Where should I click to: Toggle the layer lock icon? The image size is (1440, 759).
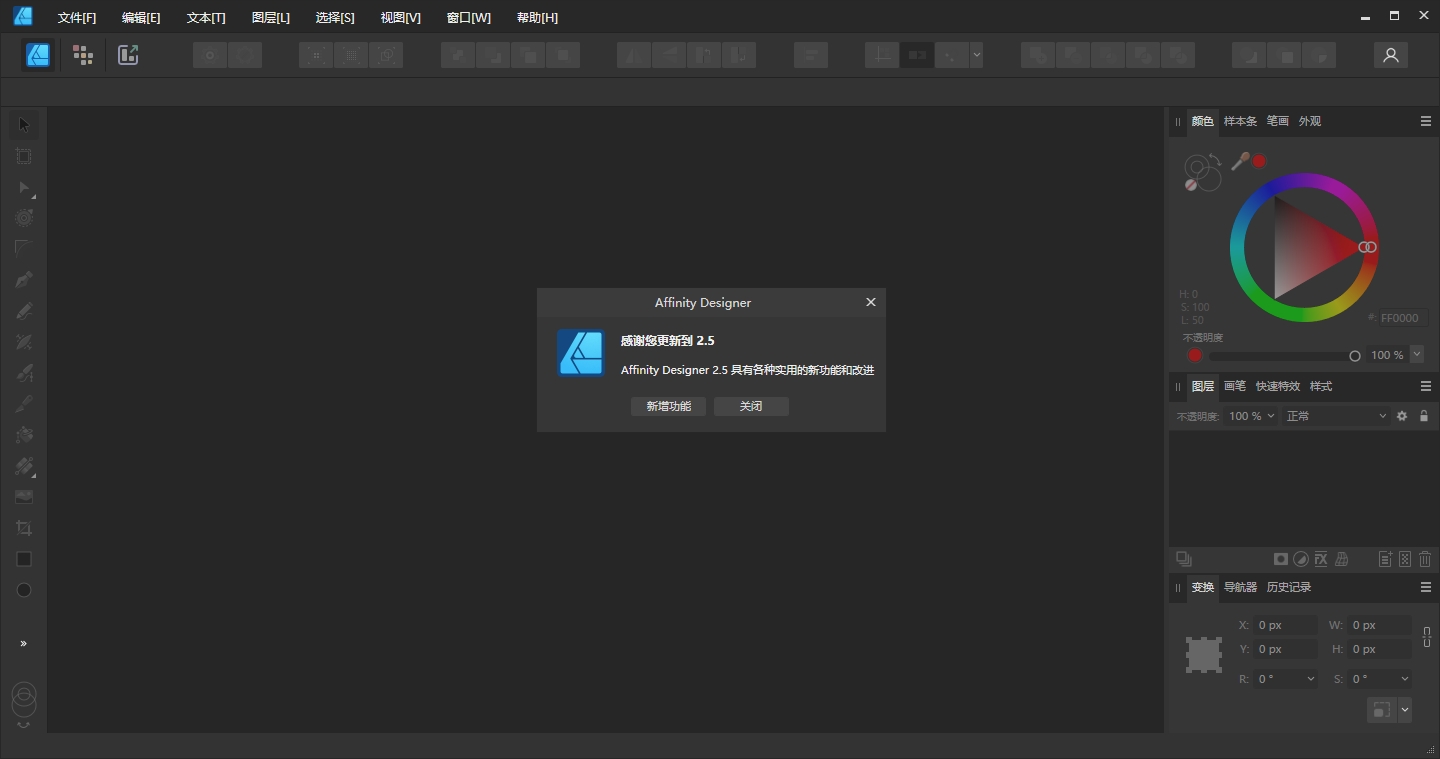[1424, 416]
